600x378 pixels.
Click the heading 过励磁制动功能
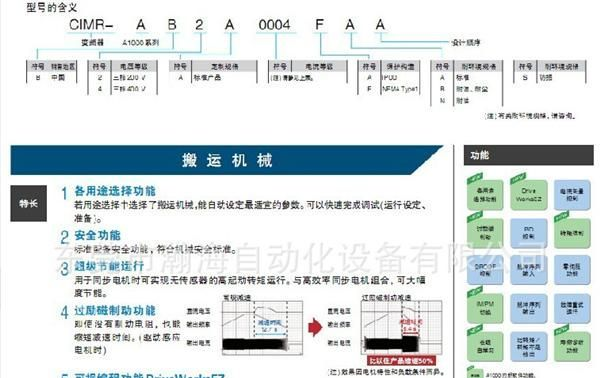[115, 310]
